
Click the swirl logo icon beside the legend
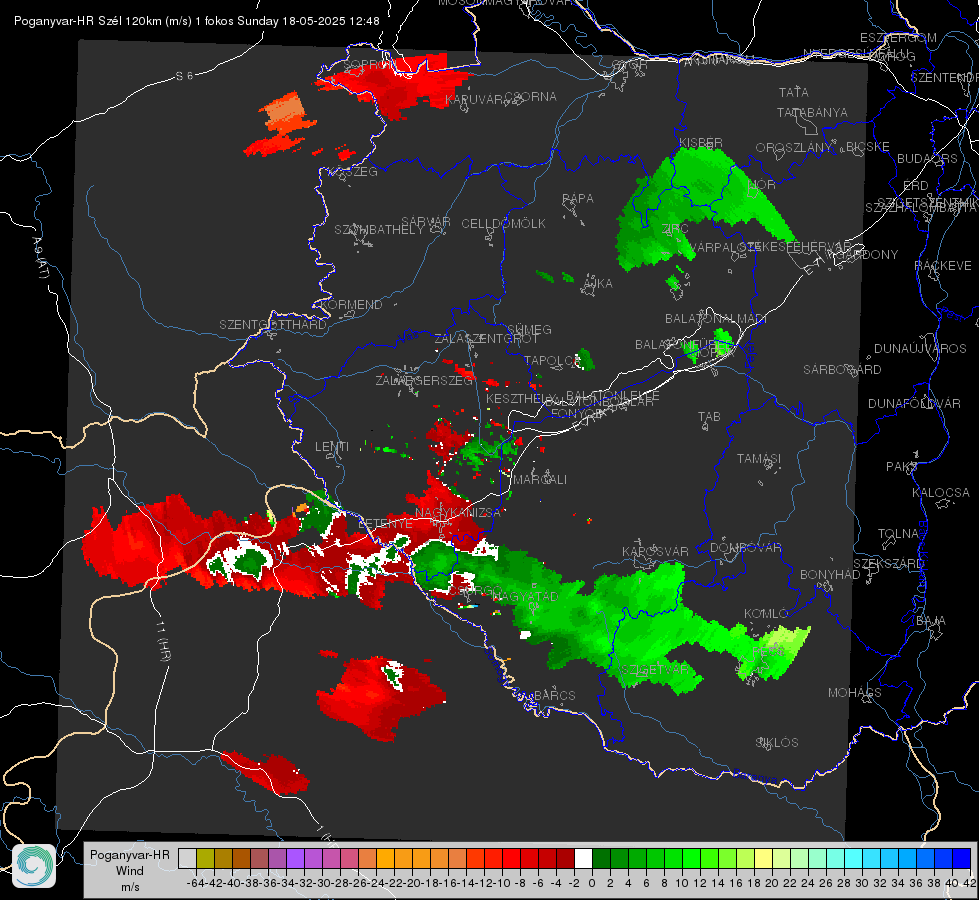tap(34, 866)
